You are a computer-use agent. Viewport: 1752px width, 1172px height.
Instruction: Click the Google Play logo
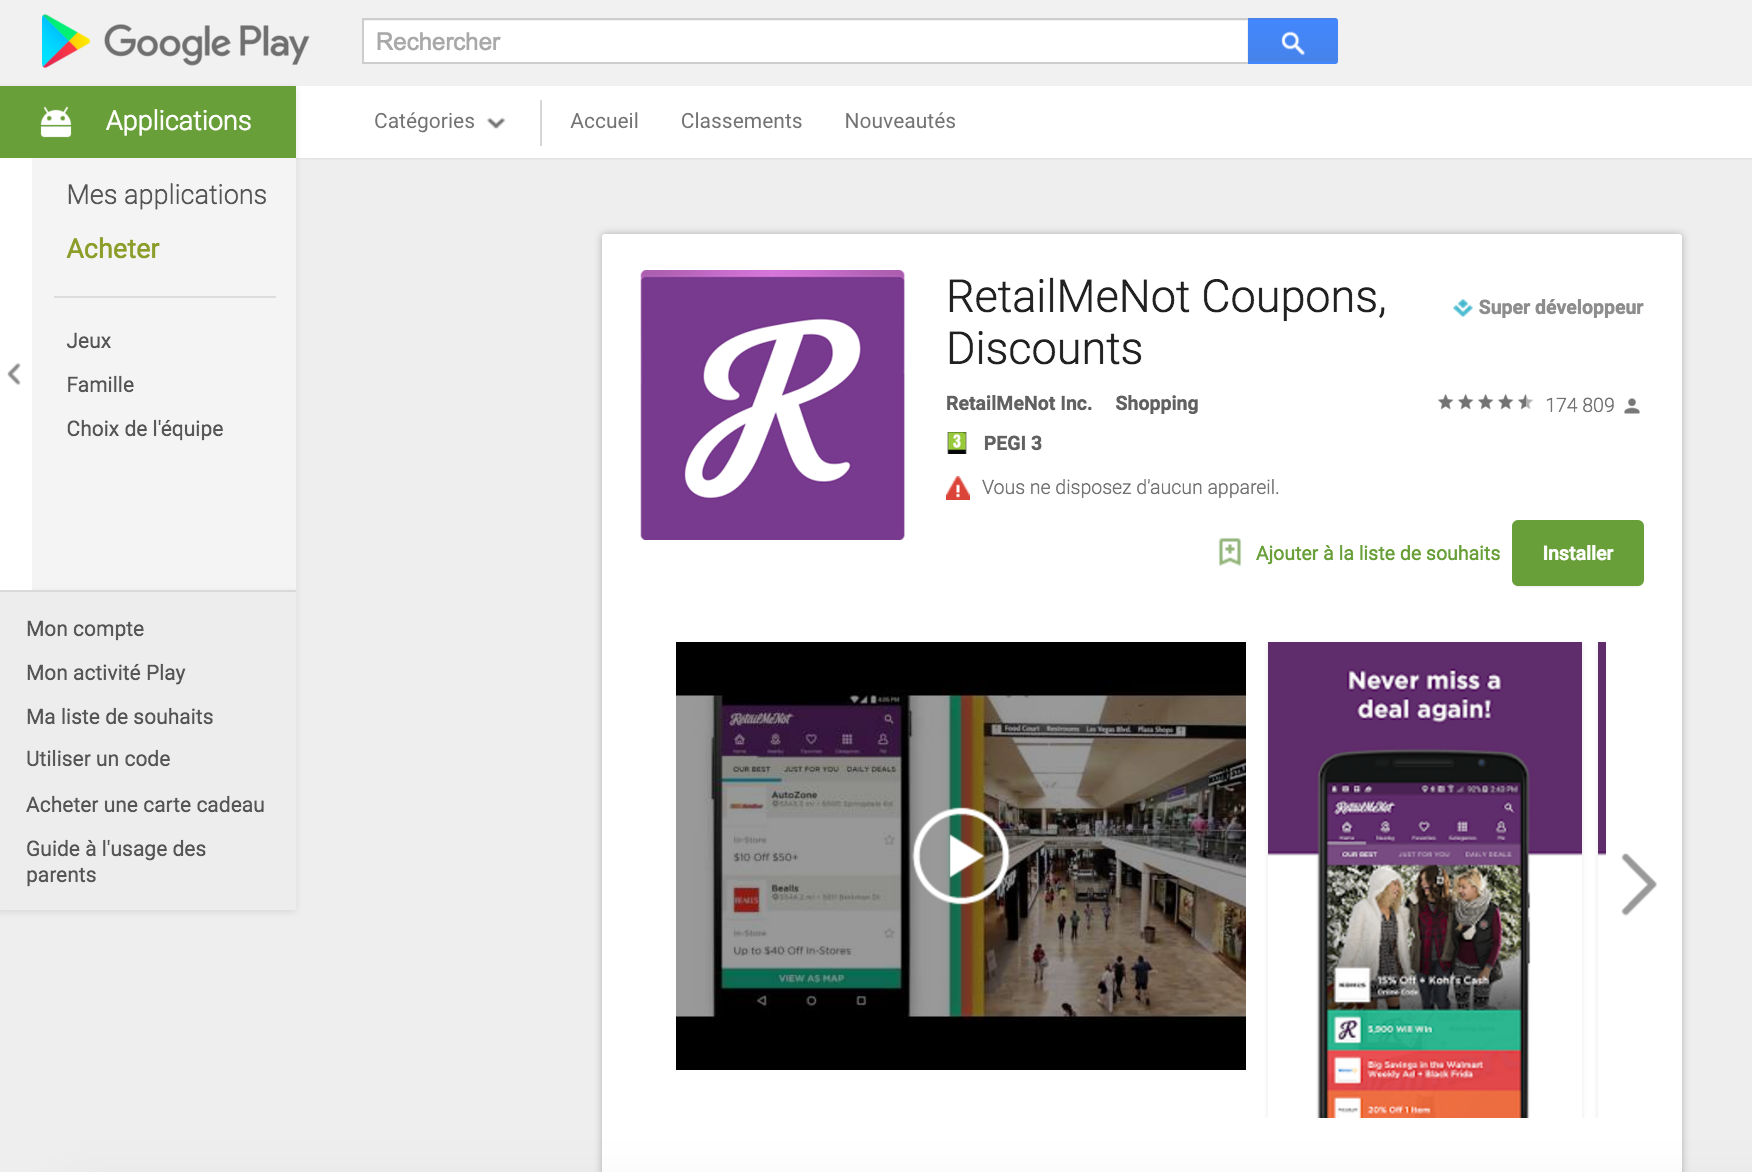pyautogui.click(x=175, y=42)
